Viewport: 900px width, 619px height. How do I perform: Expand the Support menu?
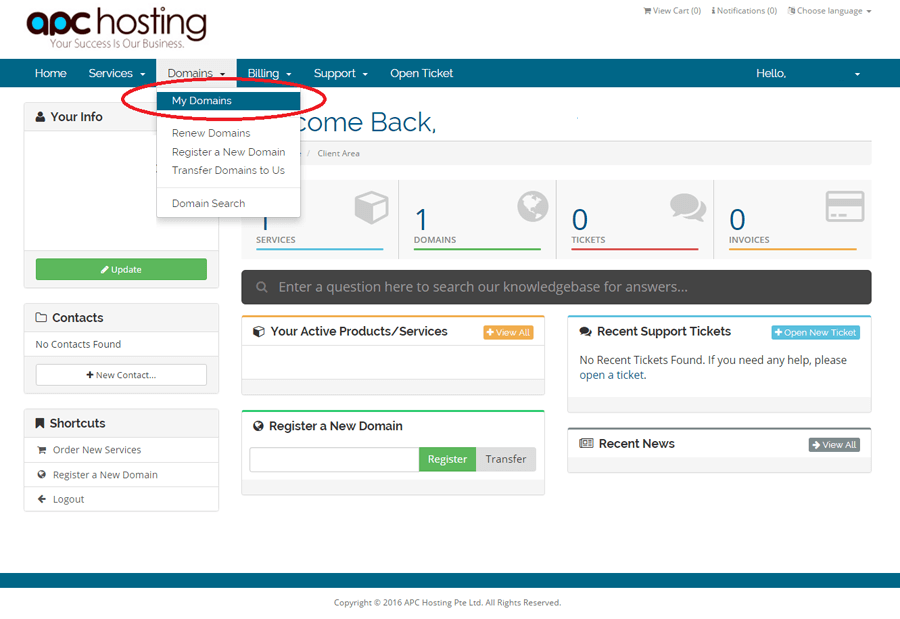pyautogui.click(x=340, y=73)
